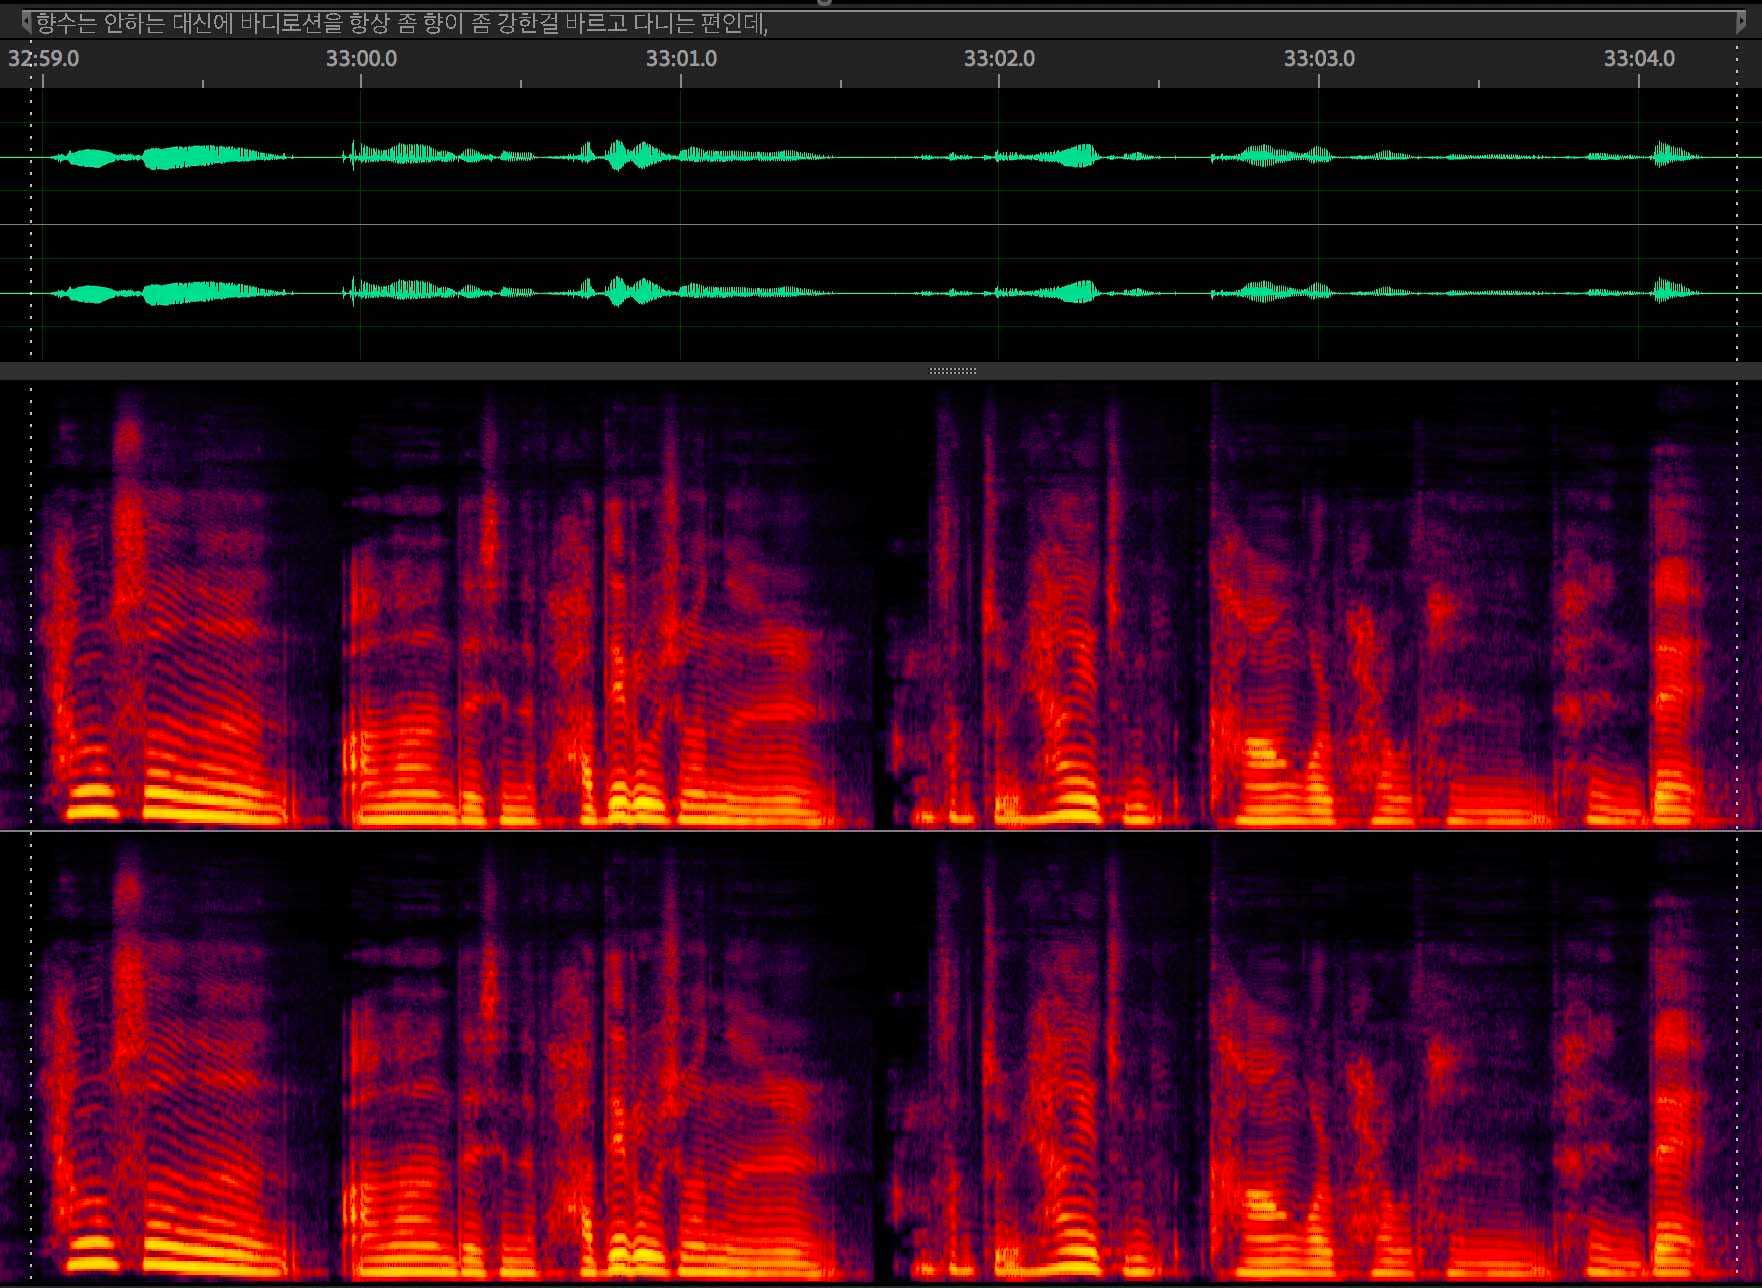Screen dimensions: 1762x1288
Task: Click the 32:59.0 mark on the timeline ruler
Action: pyautogui.click(x=43, y=58)
